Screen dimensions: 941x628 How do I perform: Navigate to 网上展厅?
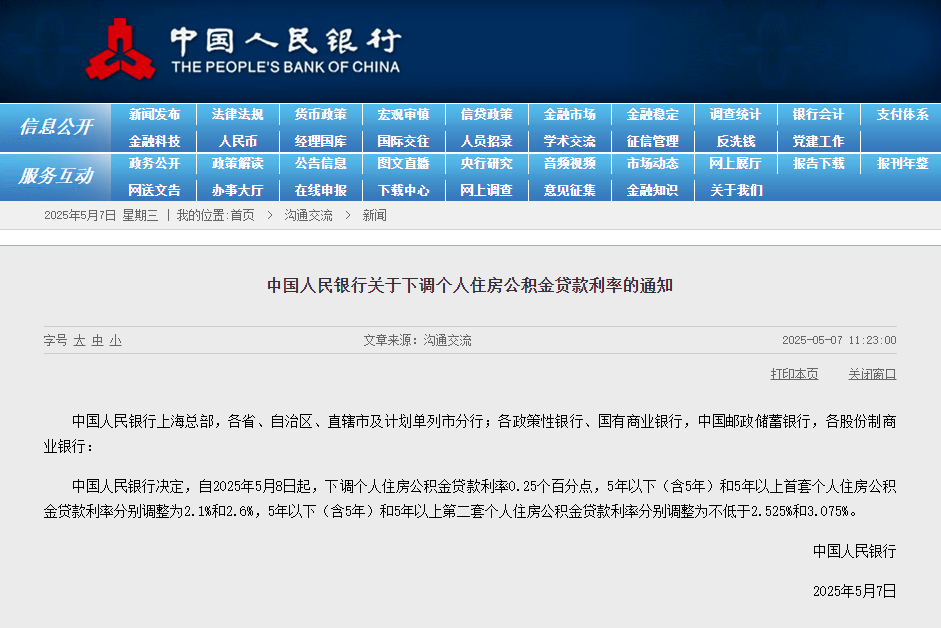(735, 163)
